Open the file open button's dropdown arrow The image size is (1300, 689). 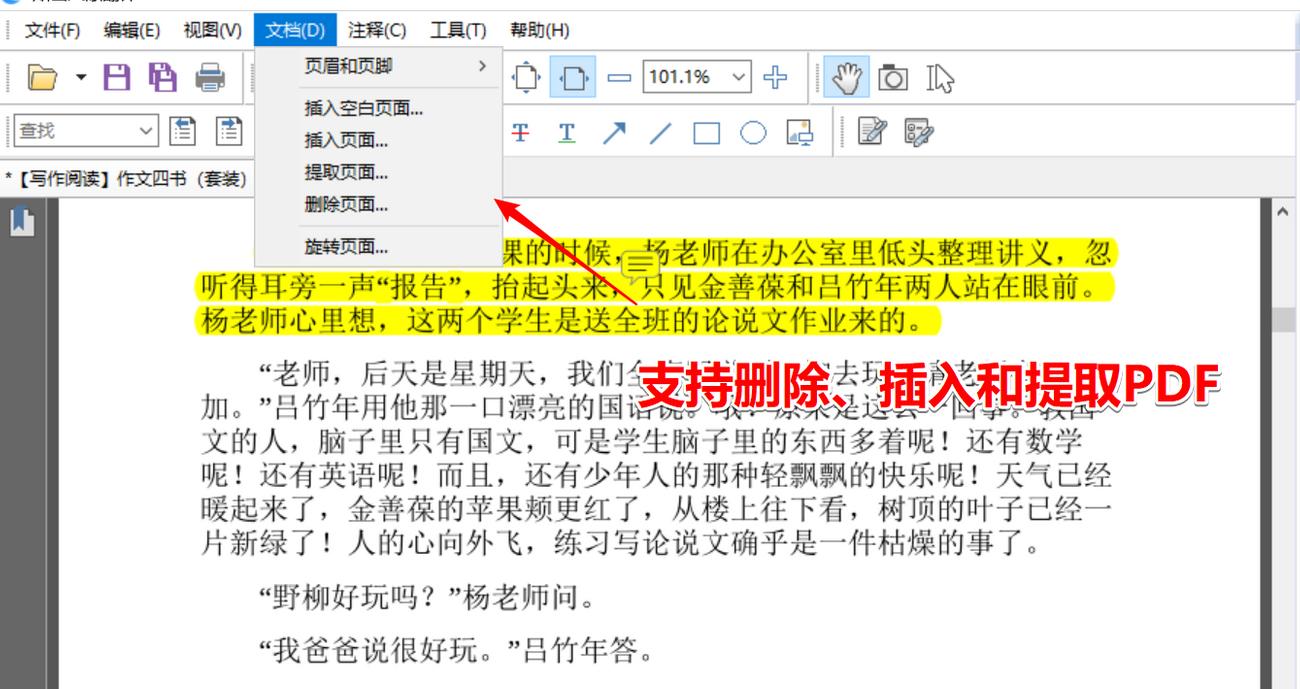[x=80, y=77]
